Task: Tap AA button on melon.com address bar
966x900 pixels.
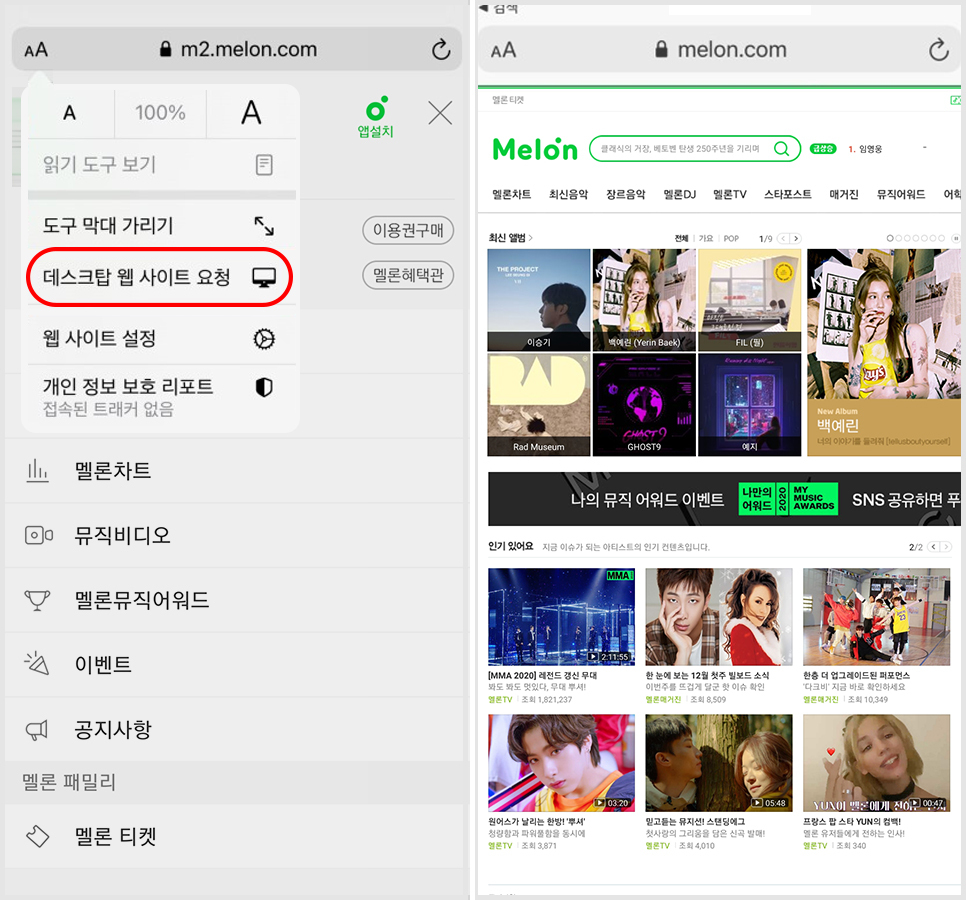Action: pos(503,50)
